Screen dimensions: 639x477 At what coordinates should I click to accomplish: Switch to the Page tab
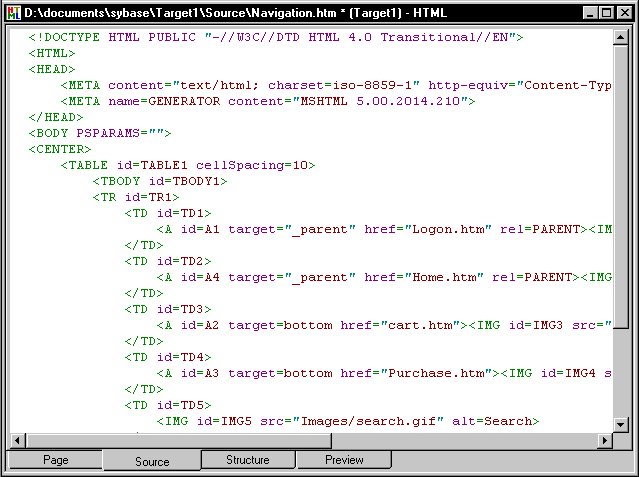coord(55,460)
